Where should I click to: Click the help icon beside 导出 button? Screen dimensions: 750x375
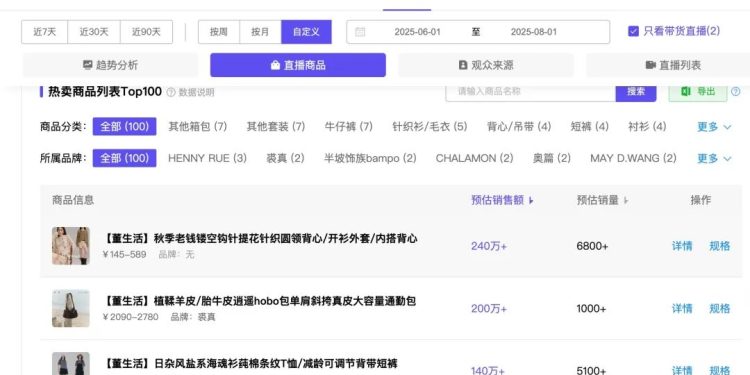coord(736,91)
